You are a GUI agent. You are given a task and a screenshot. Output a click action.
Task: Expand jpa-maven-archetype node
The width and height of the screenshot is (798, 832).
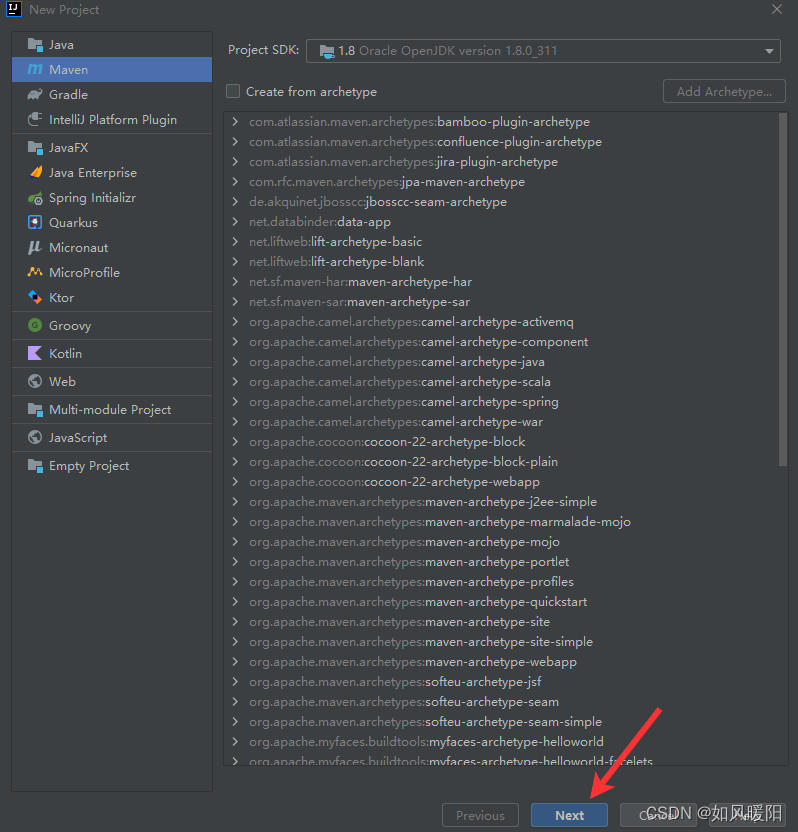point(235,181)
